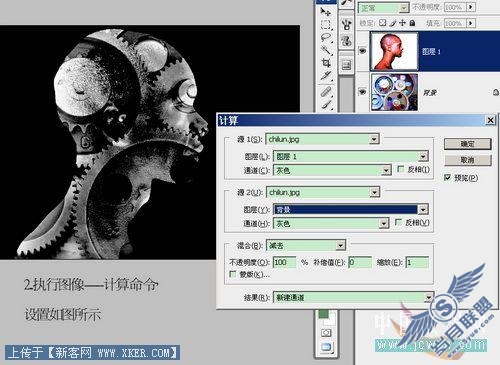Click the lock-all padlock icon
Screen dimensions: 500x365
click(412, 23)
